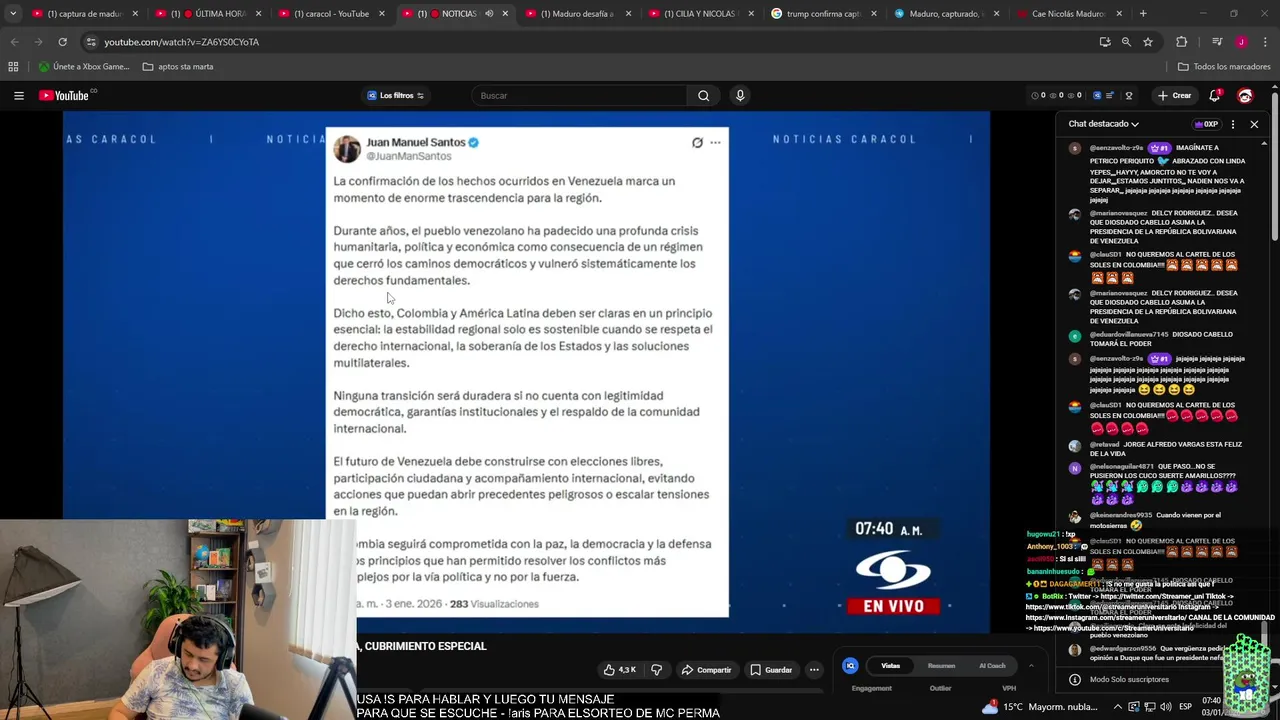Open the tab search dropdown arrow
Viewport: 1280px width, 720px height.
point(12,14)
